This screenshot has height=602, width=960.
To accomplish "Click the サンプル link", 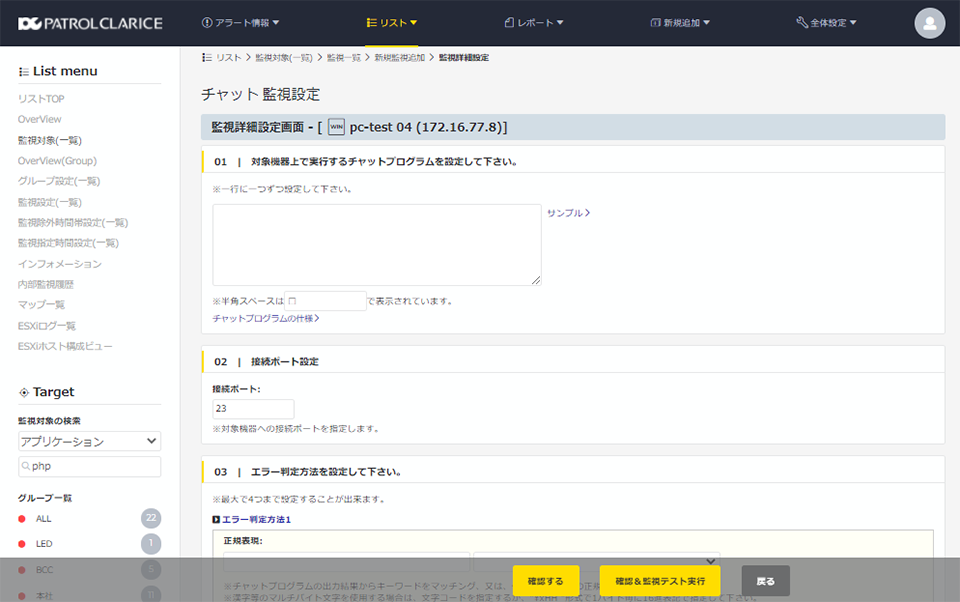I will [x=568, y=213].
